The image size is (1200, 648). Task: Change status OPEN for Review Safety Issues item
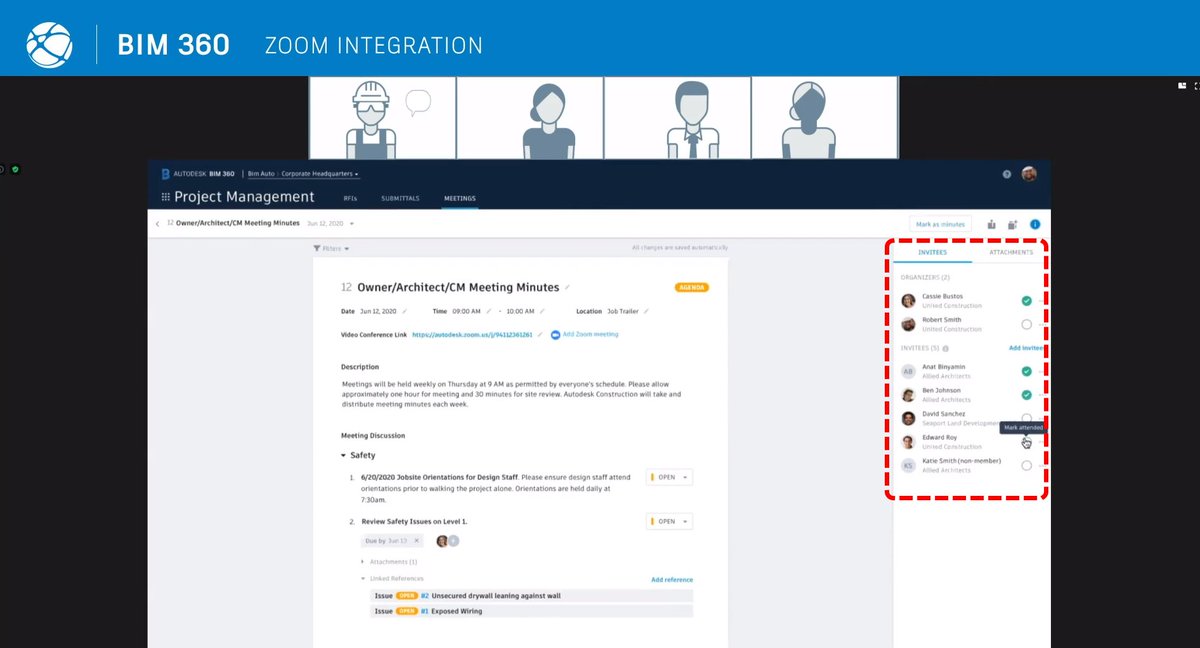click(x=669, y=521)
